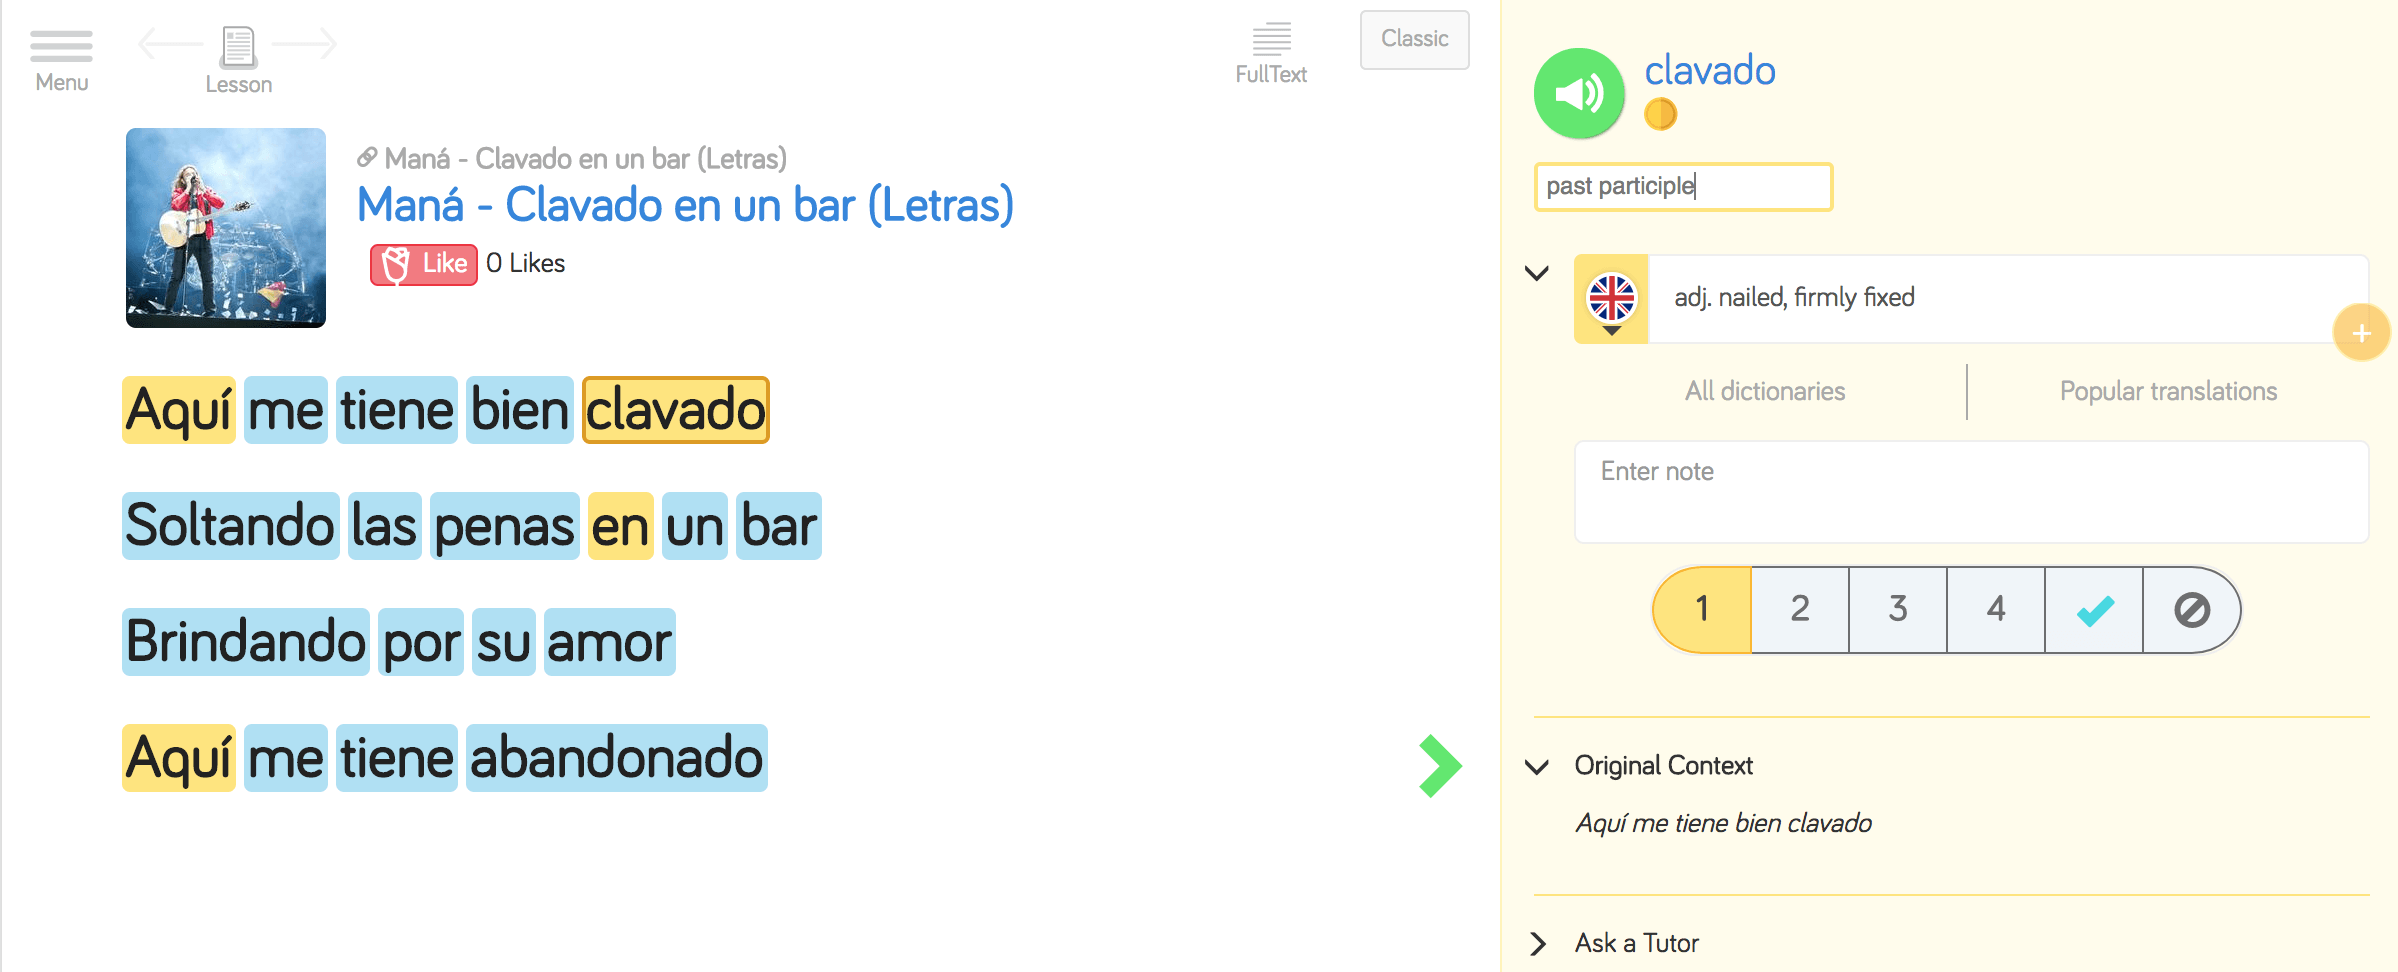Click the red Like button

coord(424,264)
